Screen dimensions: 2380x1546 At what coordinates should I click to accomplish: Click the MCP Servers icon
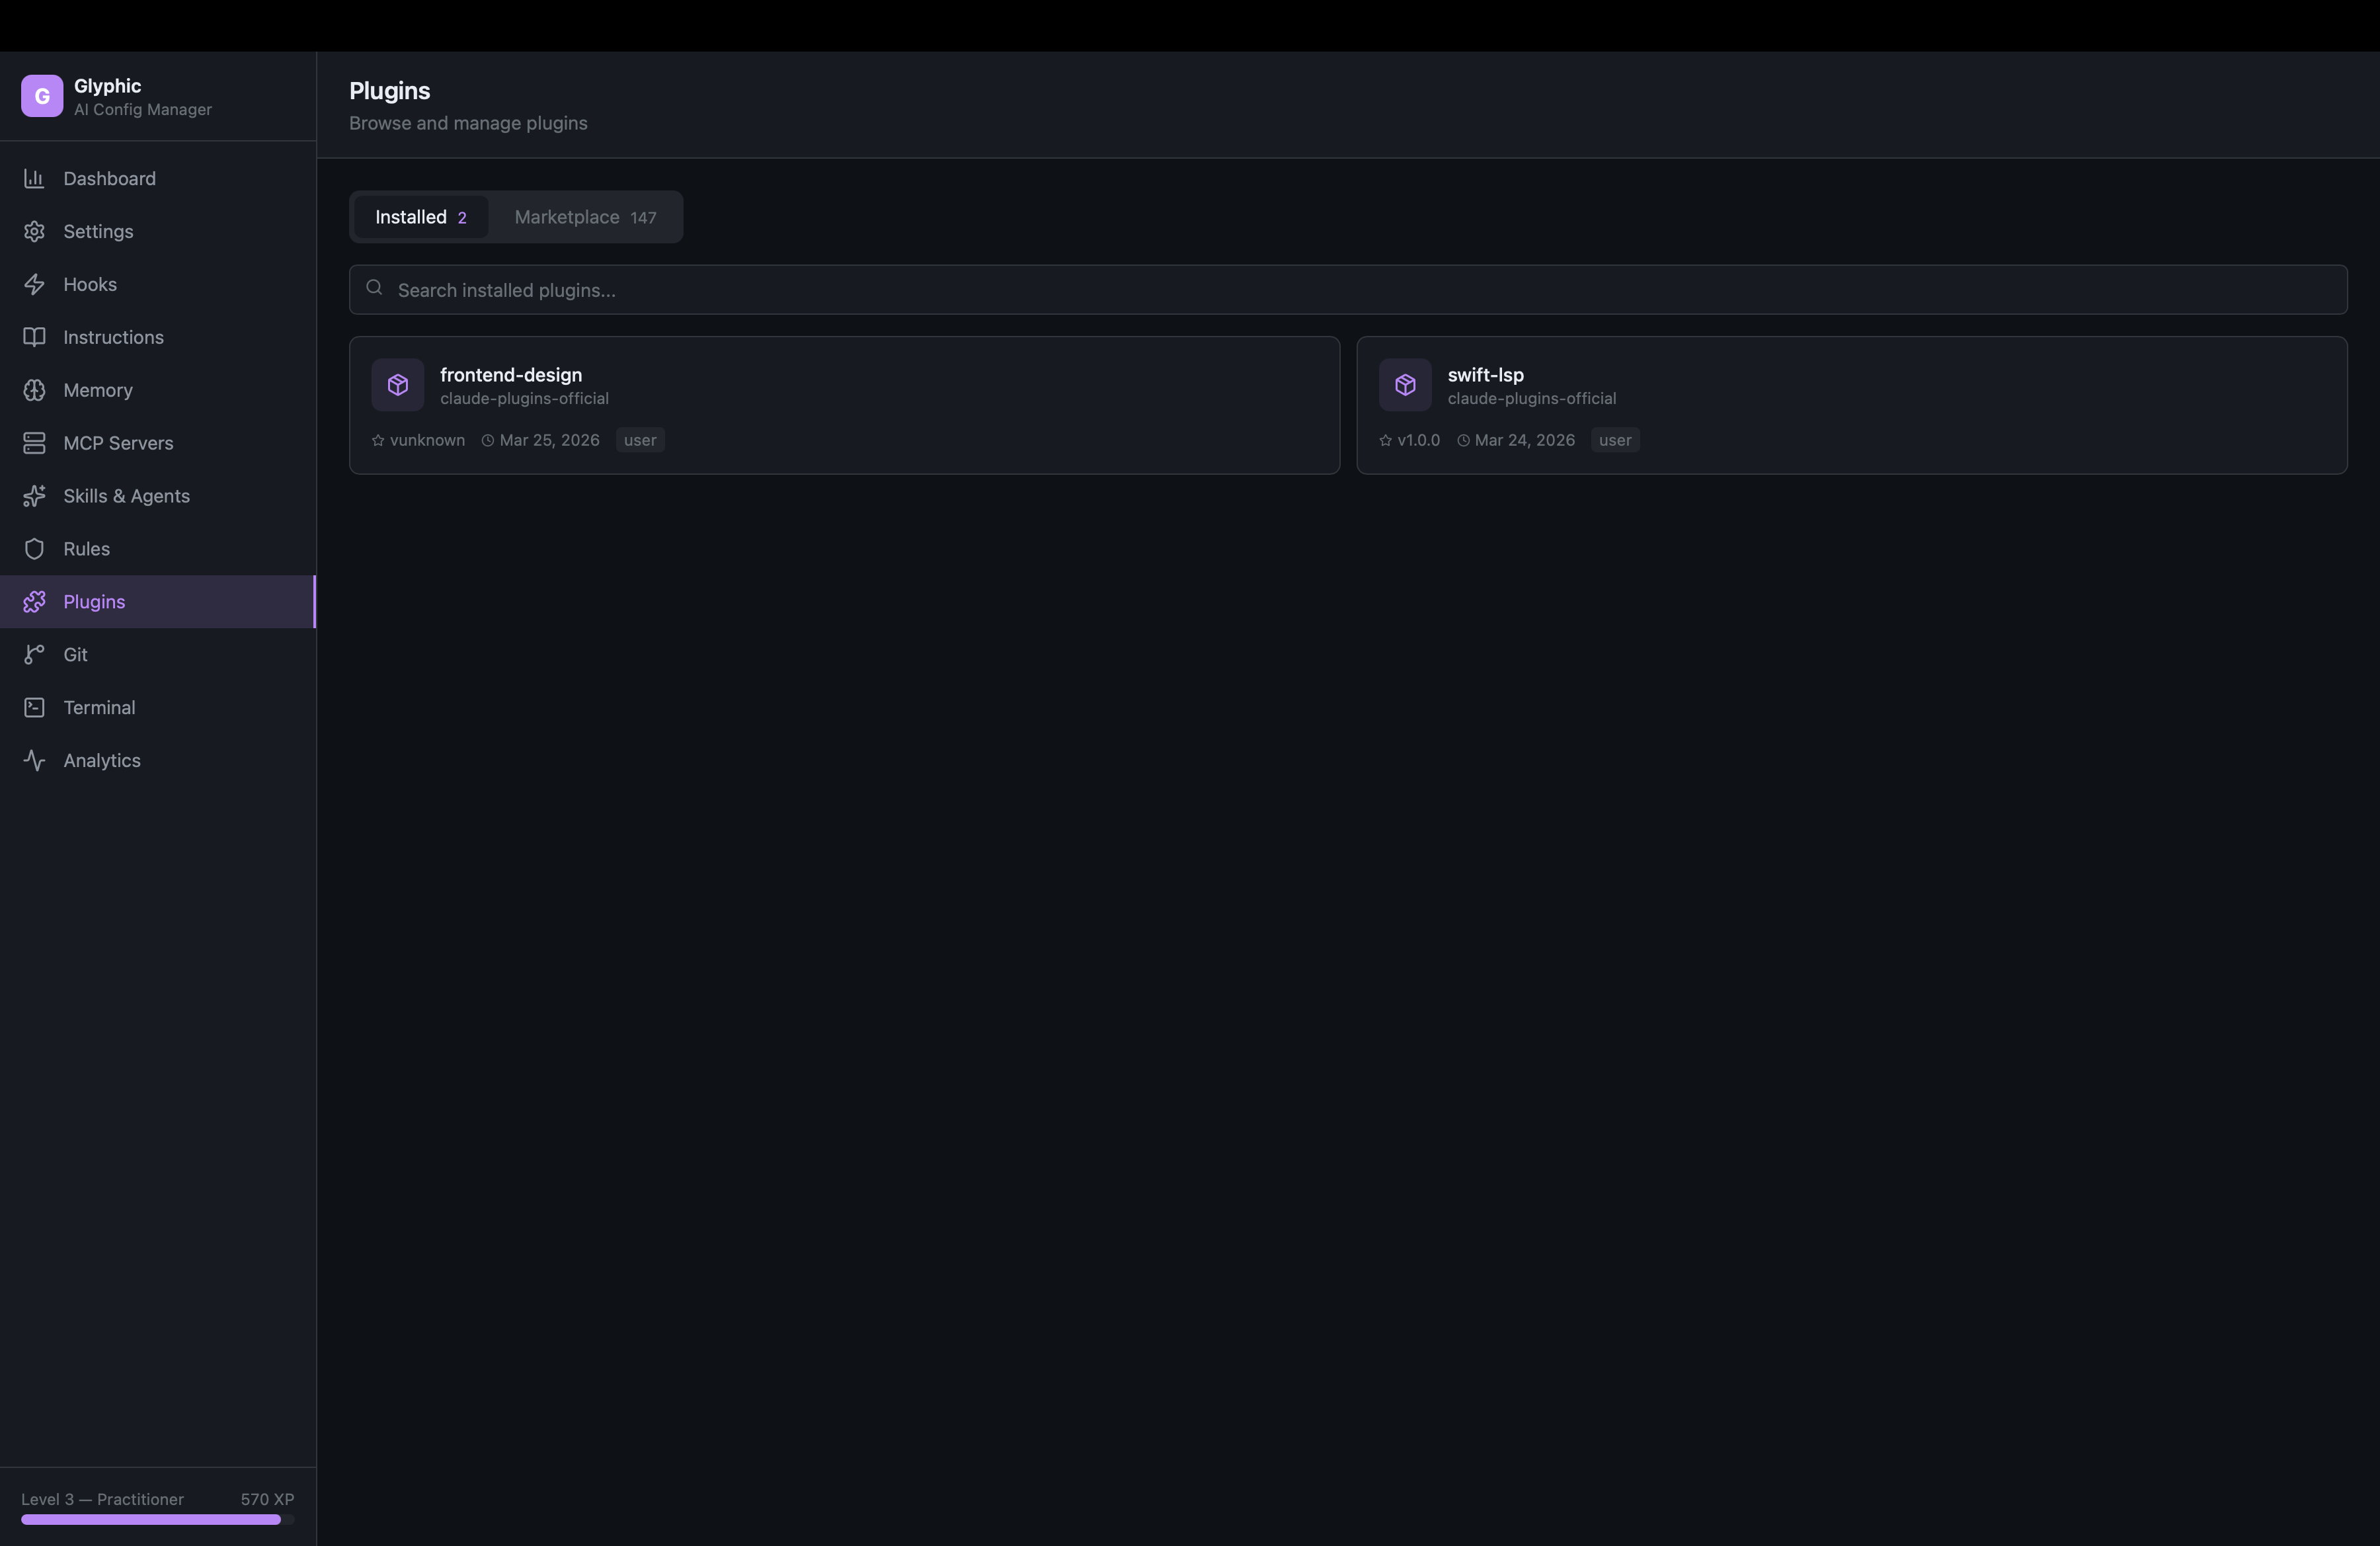pos(34,443)
